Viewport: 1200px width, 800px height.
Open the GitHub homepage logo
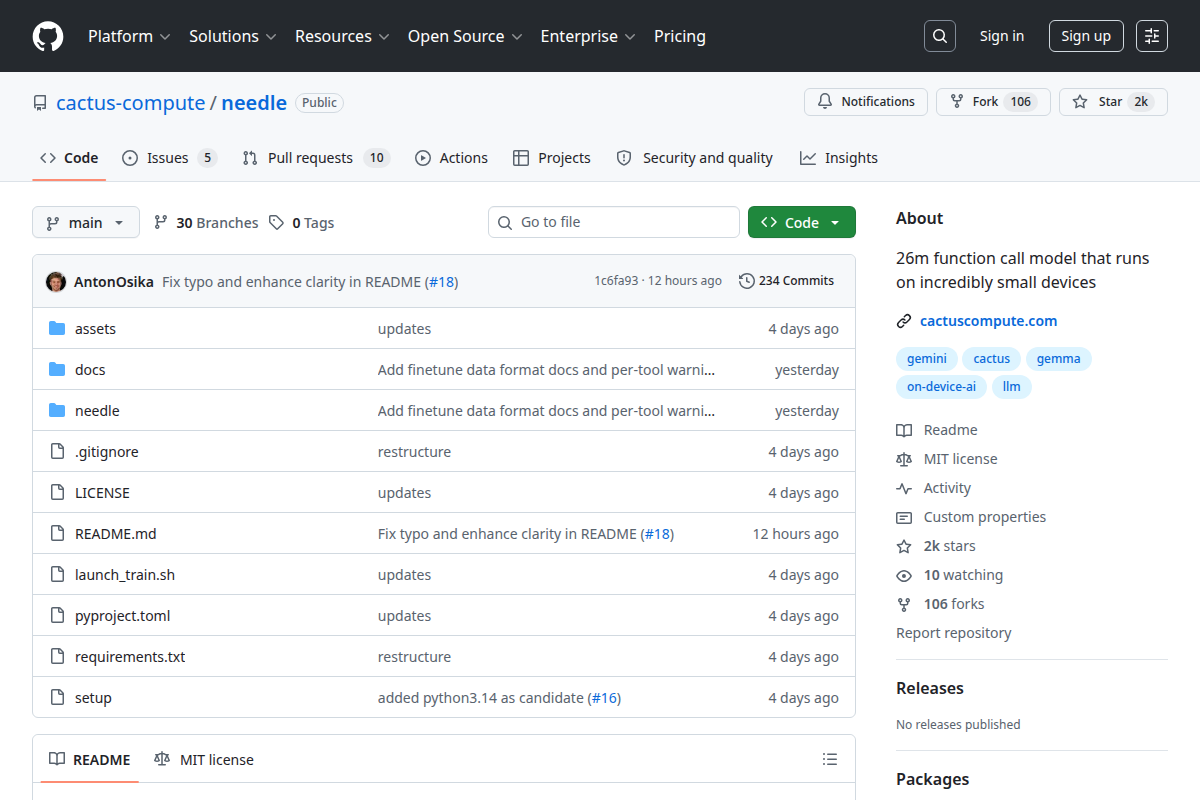(x=48, y=36)
